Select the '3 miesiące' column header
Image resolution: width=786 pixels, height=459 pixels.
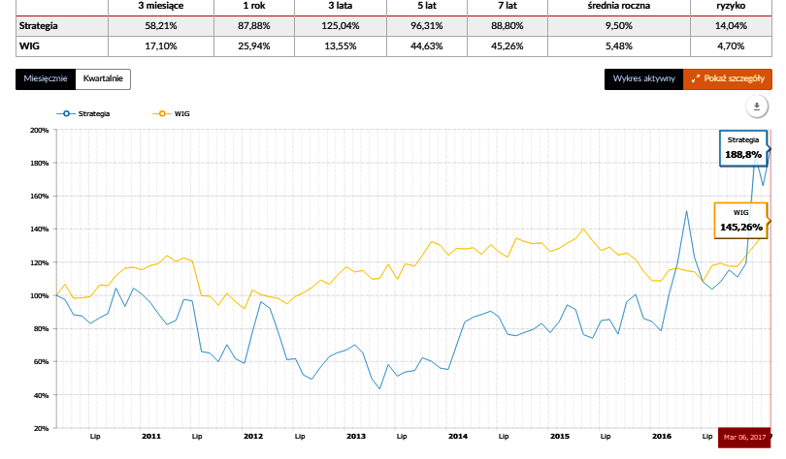tap(161, 6)
